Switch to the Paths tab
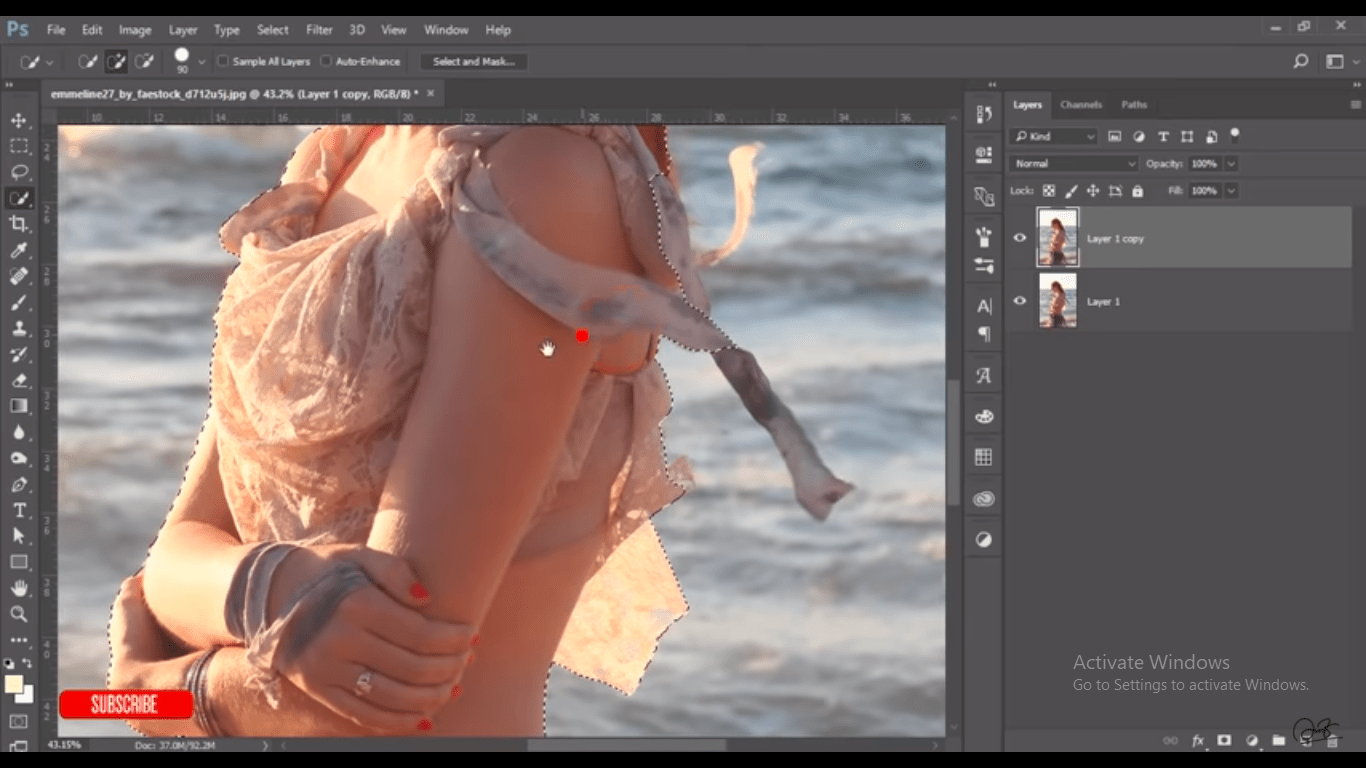Screen dimensions: 1366x768 click(1134, 104)
